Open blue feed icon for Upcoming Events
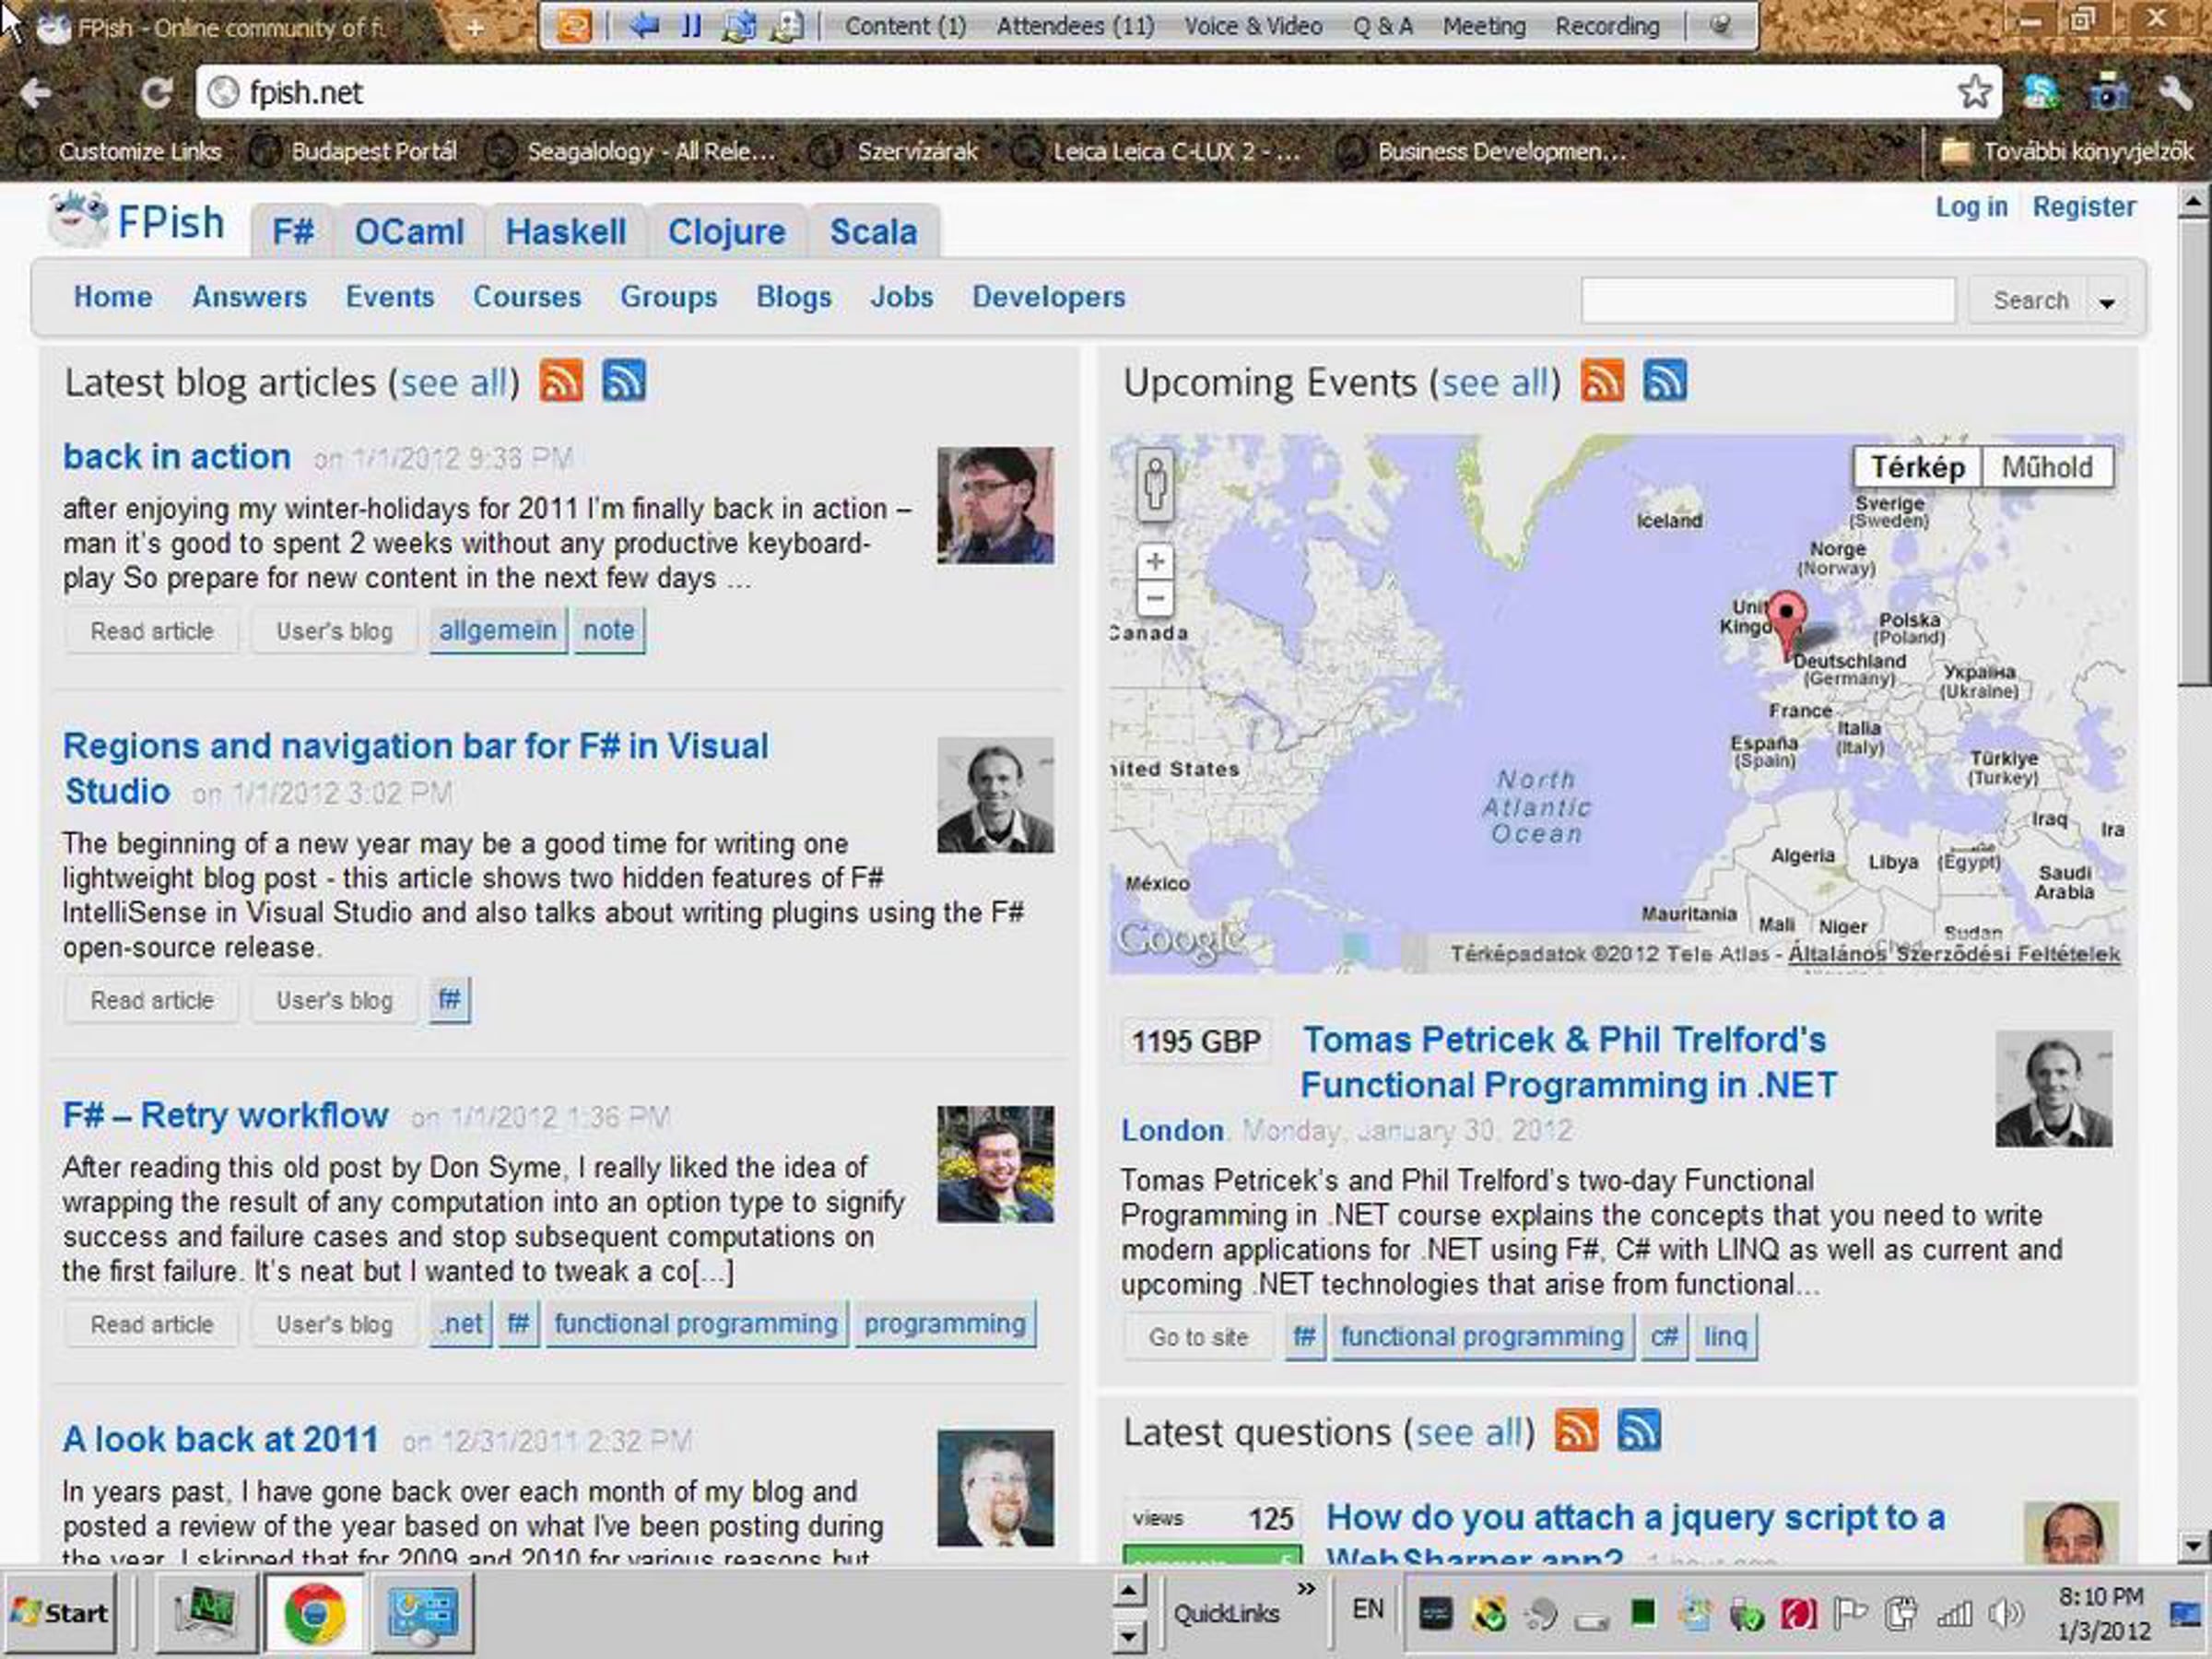Viewport: 2212px width, 1659px height. [1665, 381]
